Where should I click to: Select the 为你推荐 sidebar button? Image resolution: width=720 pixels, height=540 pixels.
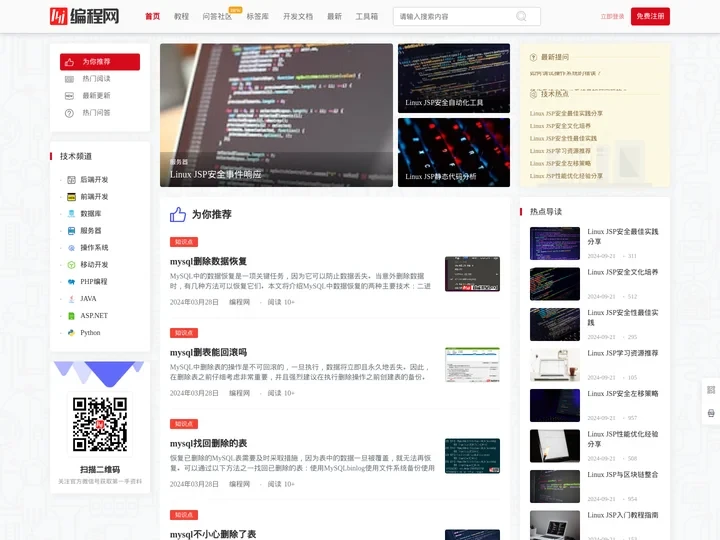coord(100,62)
